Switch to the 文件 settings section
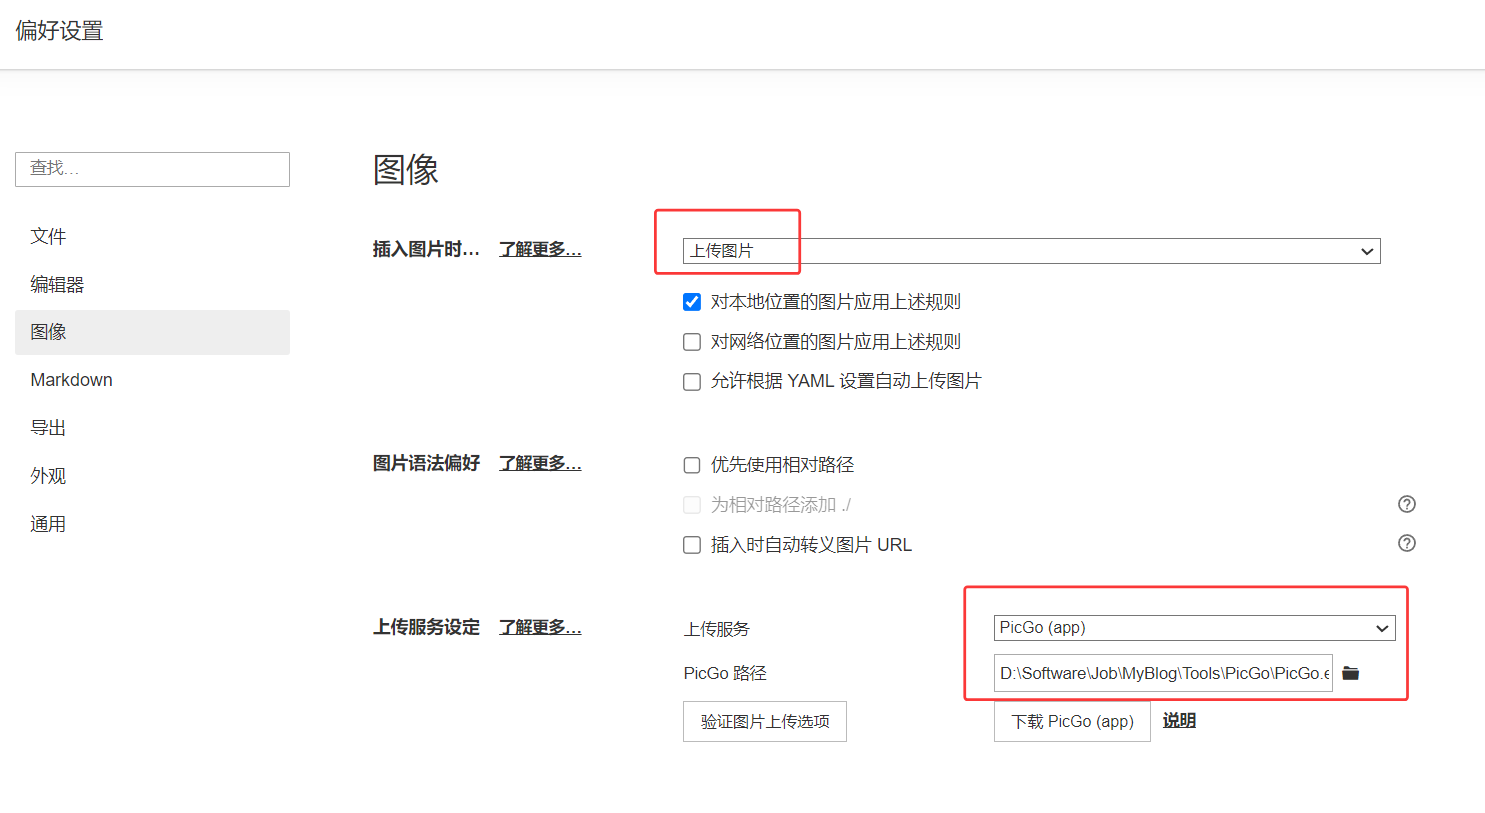This screenshot has height=813, width=1485. point(48,237)
